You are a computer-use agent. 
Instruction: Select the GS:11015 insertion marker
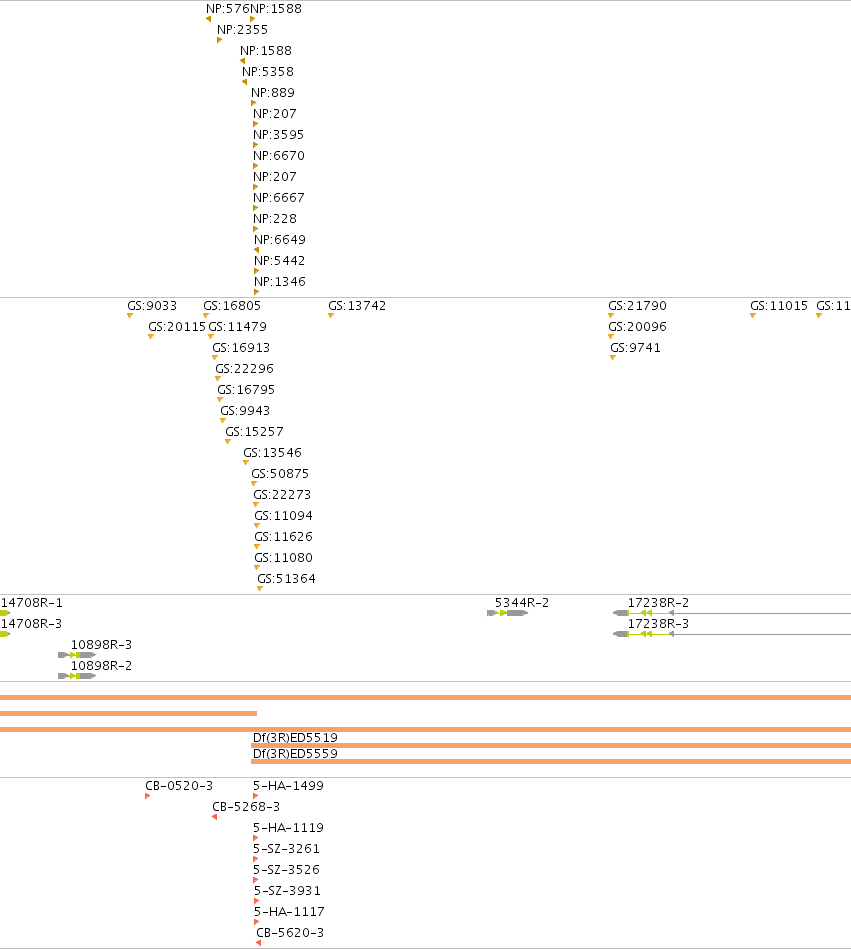753,315
